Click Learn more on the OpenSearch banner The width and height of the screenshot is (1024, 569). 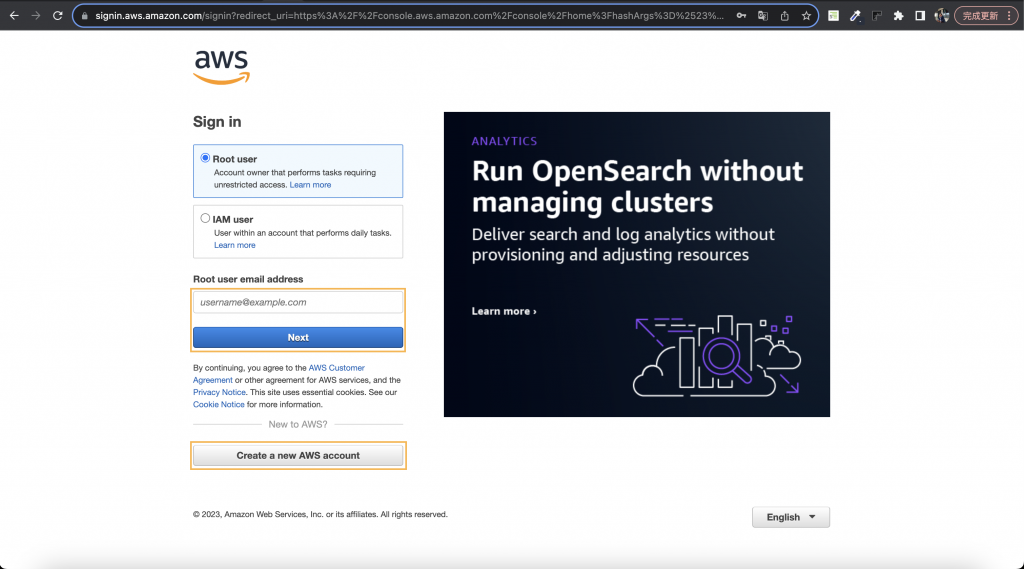click(x=504, y=312)
